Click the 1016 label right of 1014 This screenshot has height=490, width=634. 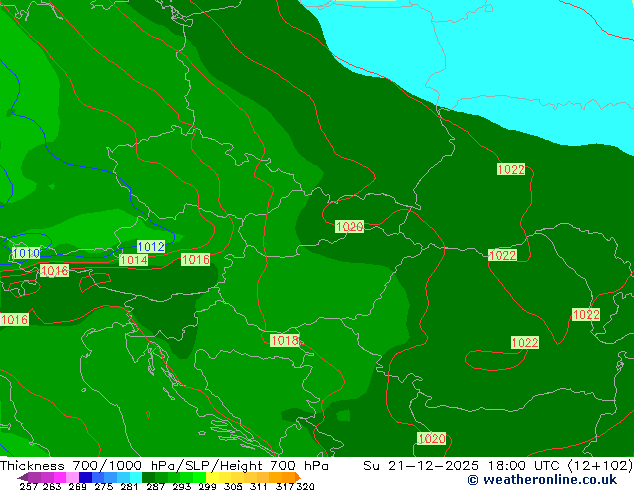[x=196, y=259]
